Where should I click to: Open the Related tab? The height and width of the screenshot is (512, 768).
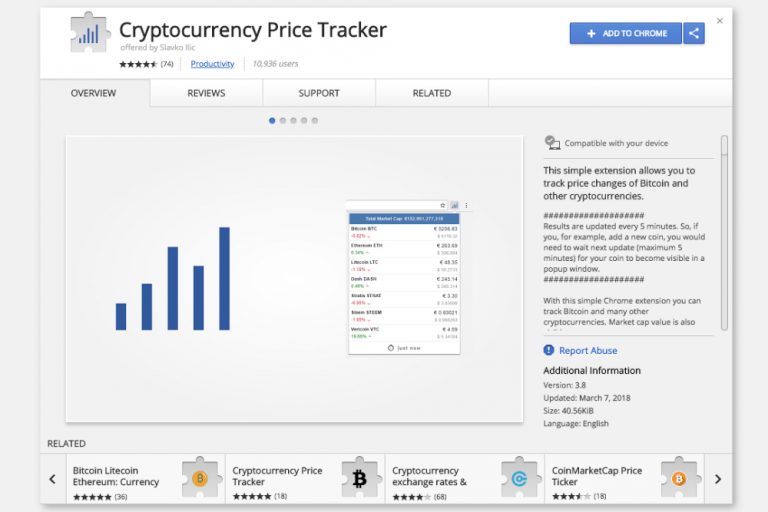tap(432, 93)
